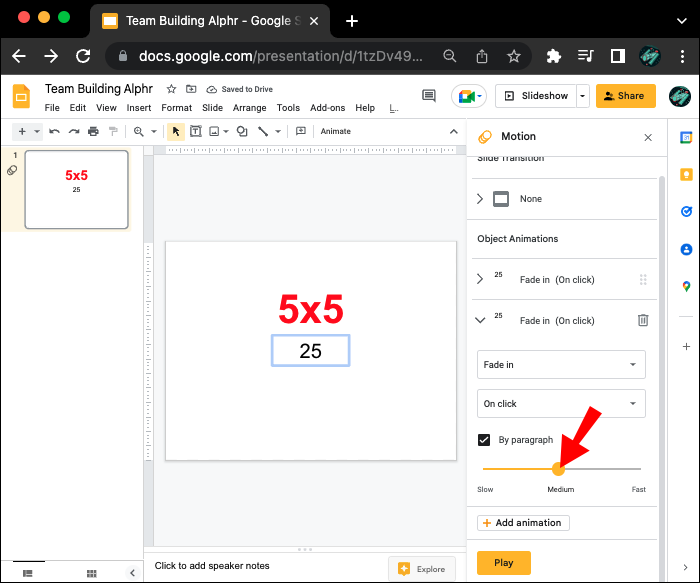Hide the menus with collapse arrow
The image size is (700, 583).
pos(453,131)
